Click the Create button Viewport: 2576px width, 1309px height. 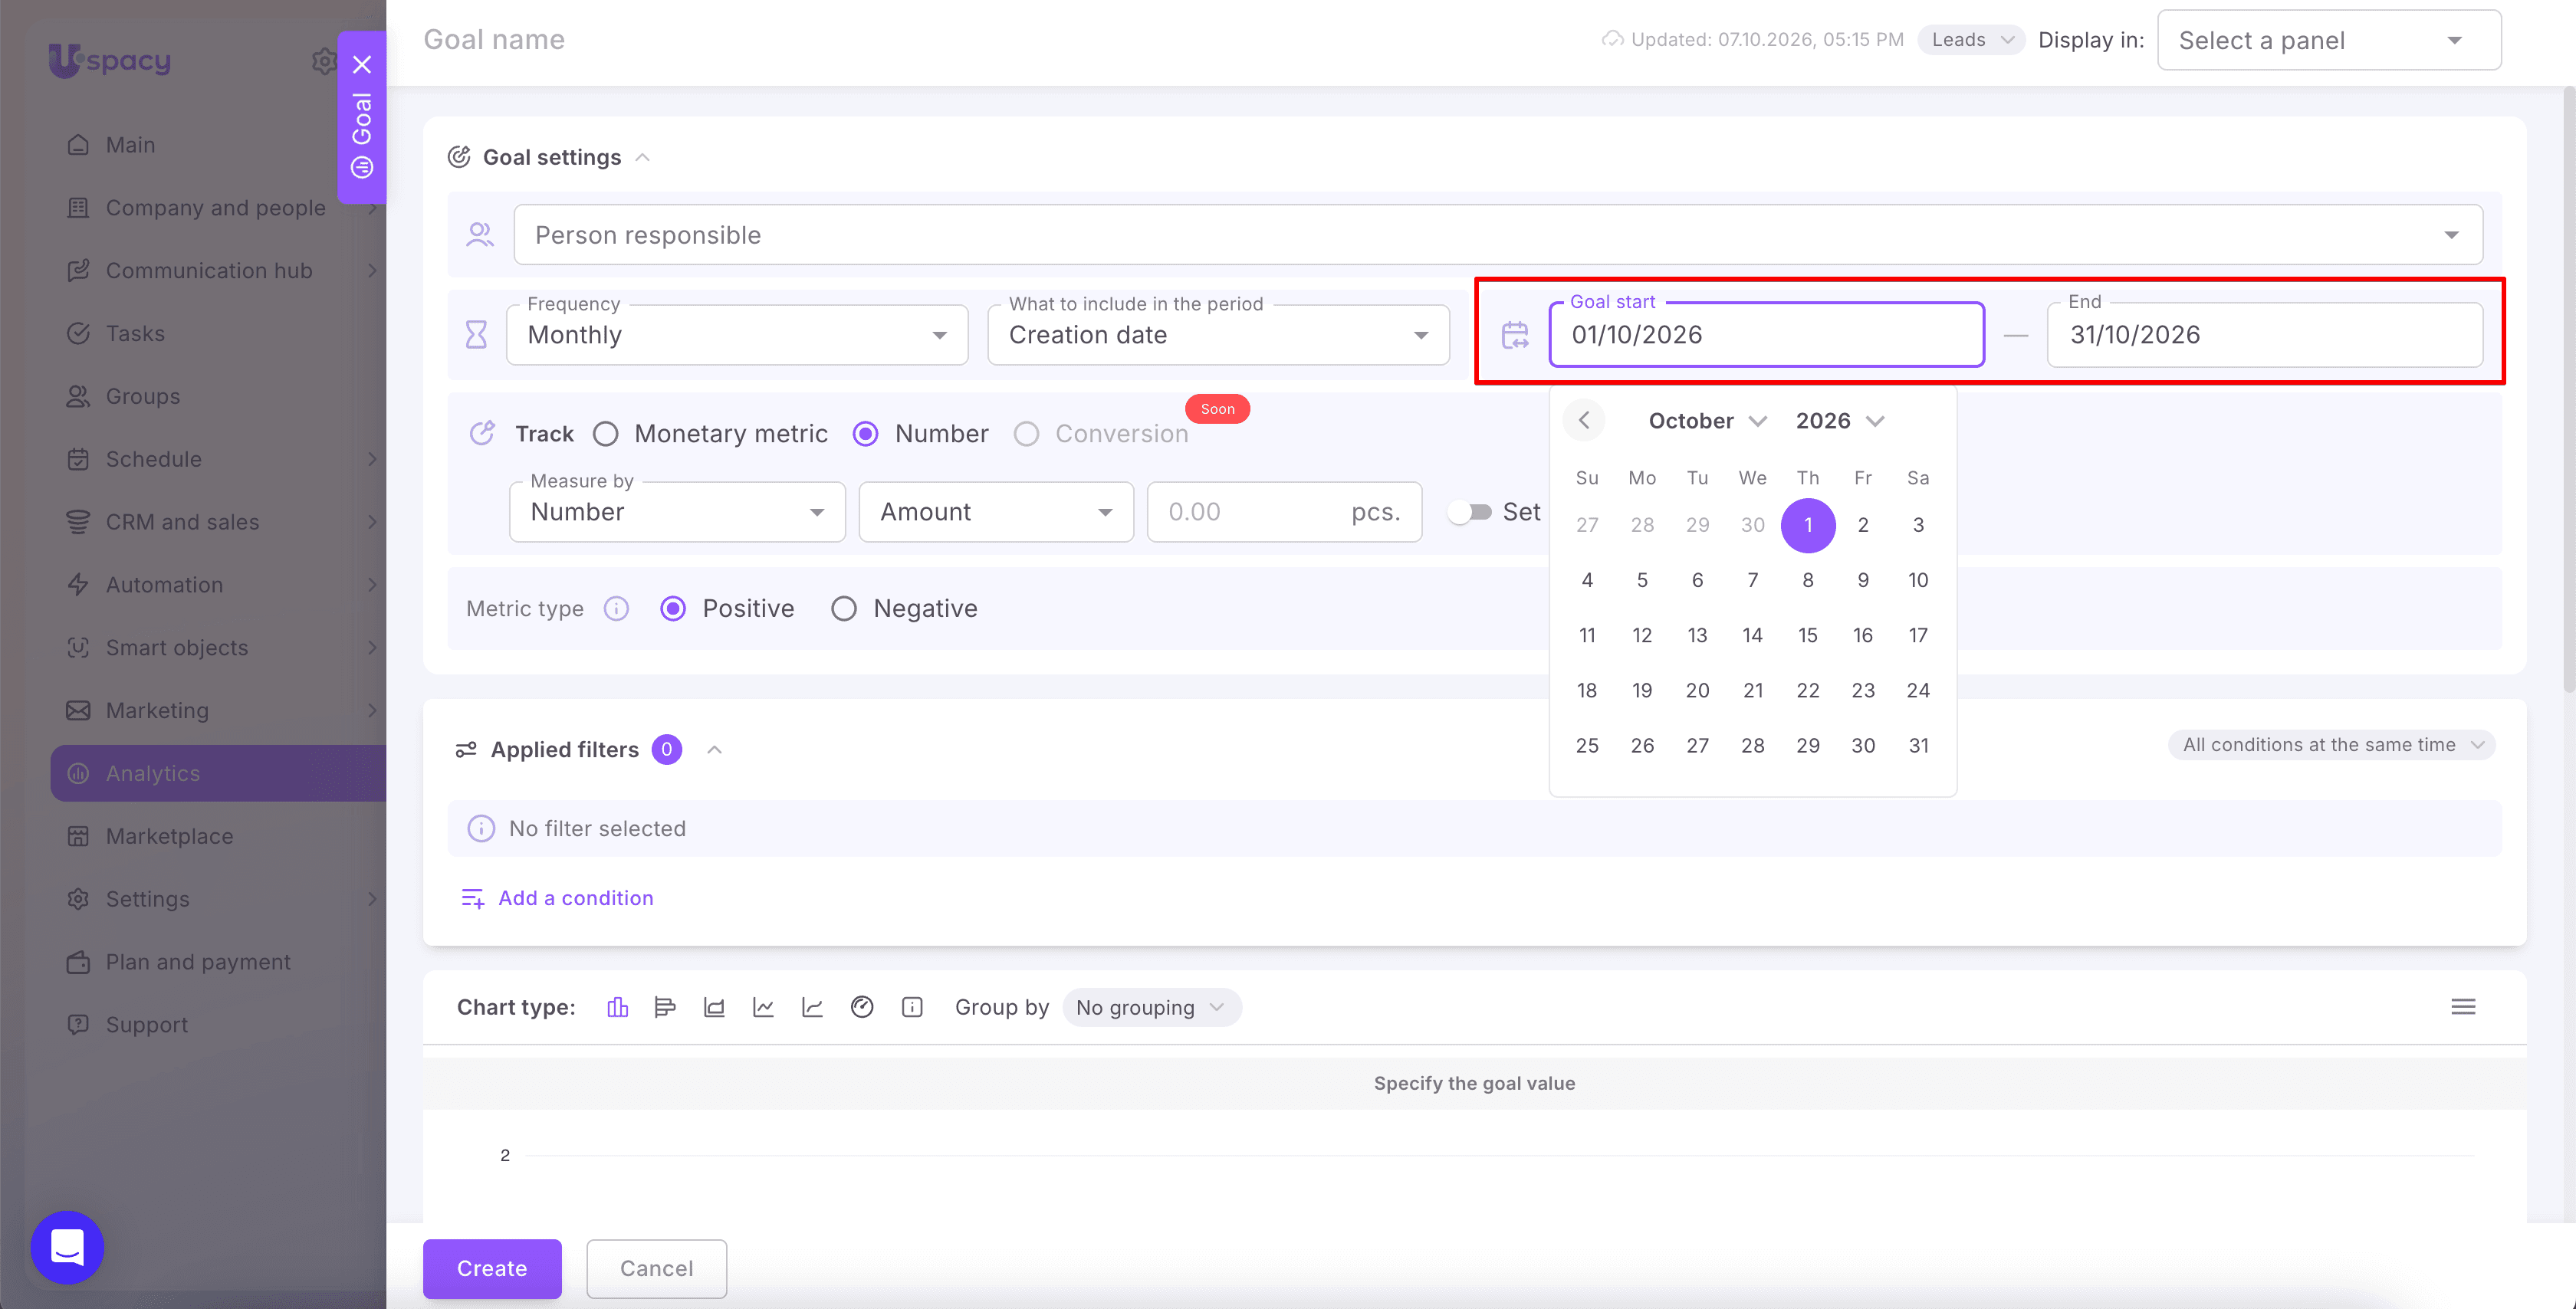click(492, 1268)
